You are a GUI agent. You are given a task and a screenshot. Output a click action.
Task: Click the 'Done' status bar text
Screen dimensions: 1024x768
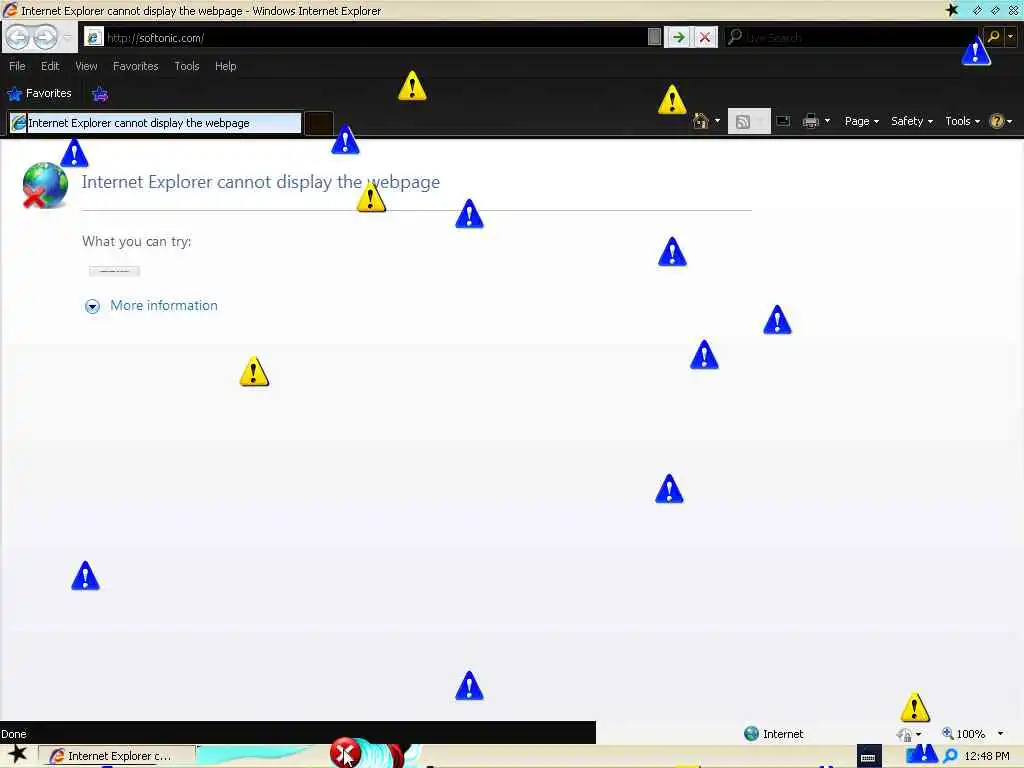tap(14, 734)
